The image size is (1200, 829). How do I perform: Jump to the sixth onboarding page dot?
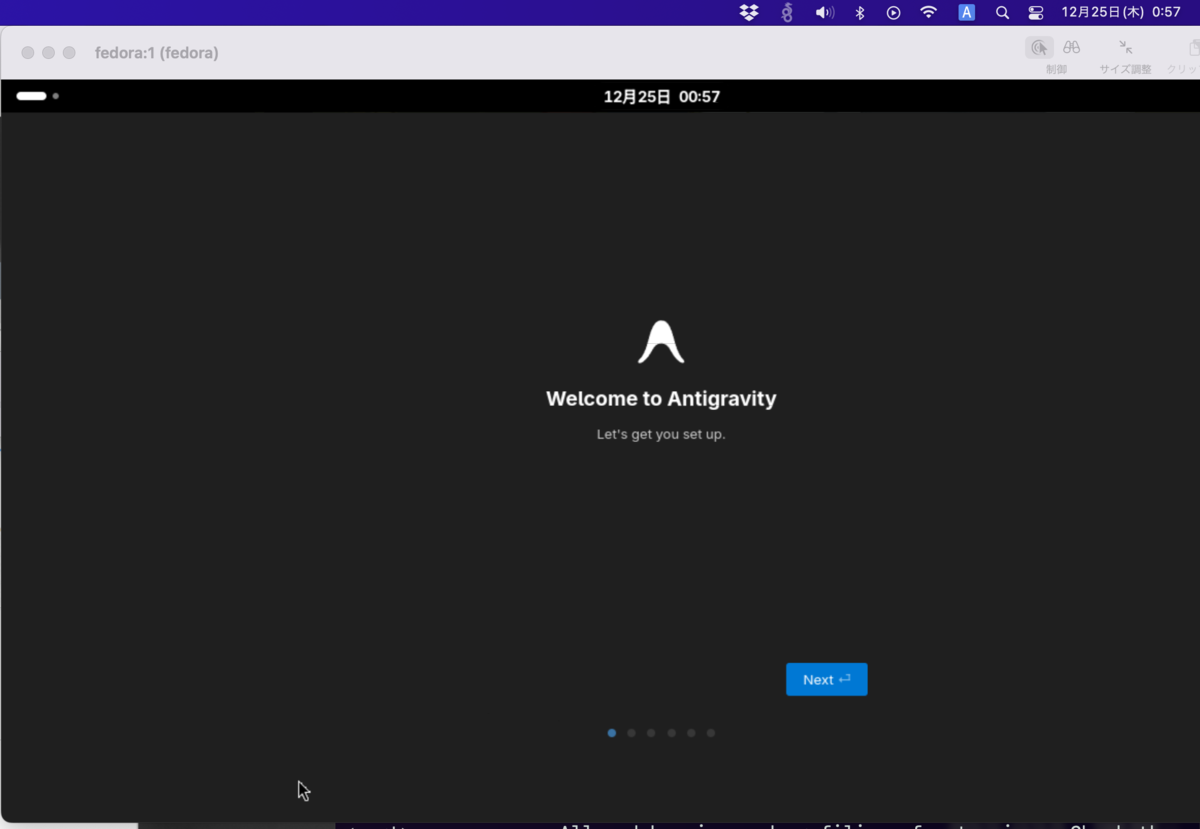(x=711, y=733)
